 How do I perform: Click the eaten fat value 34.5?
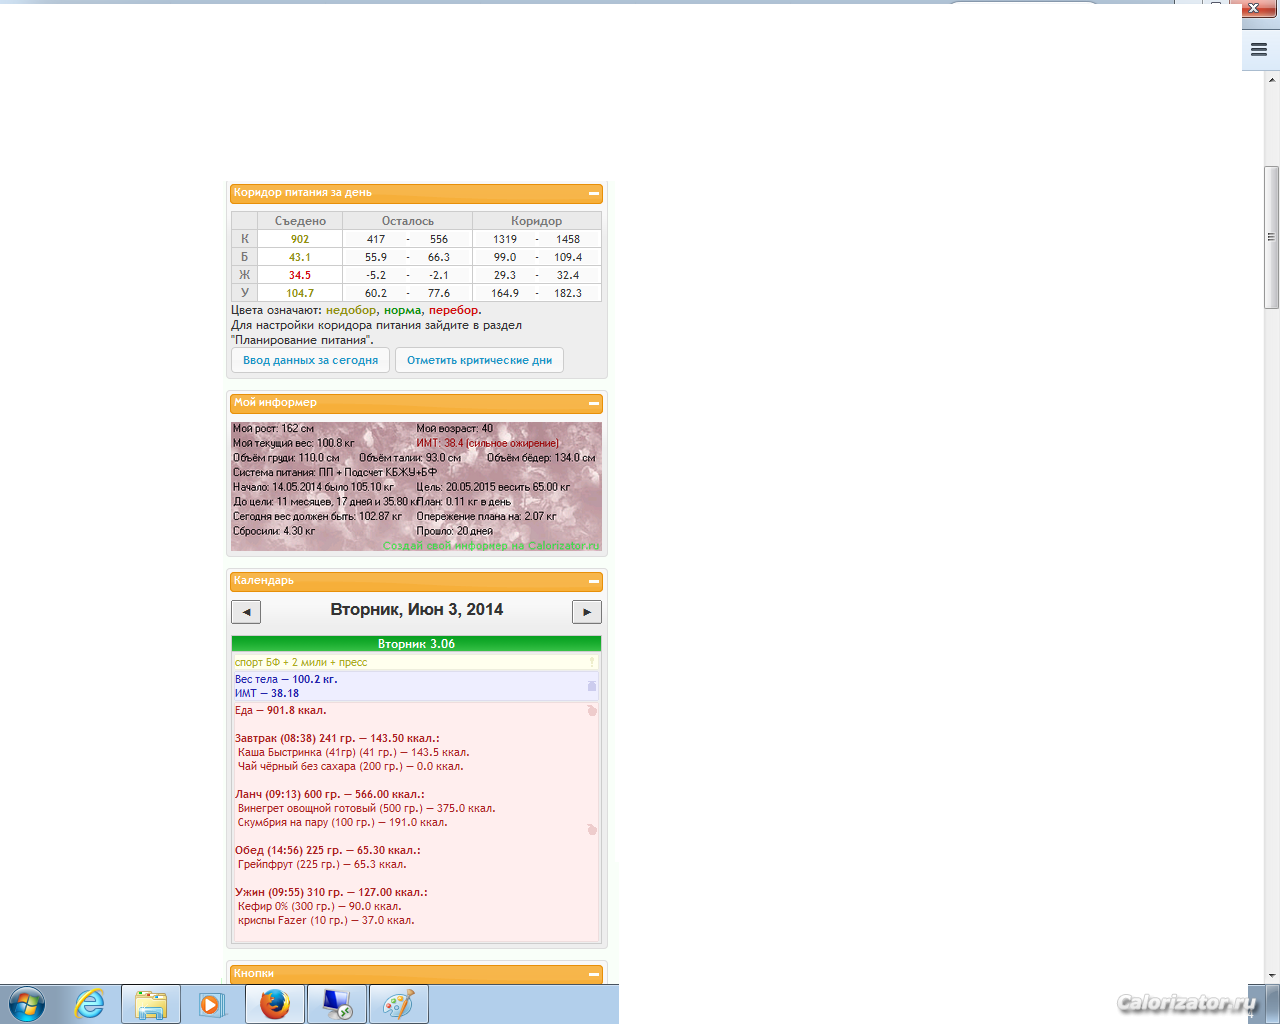point(300,275)
